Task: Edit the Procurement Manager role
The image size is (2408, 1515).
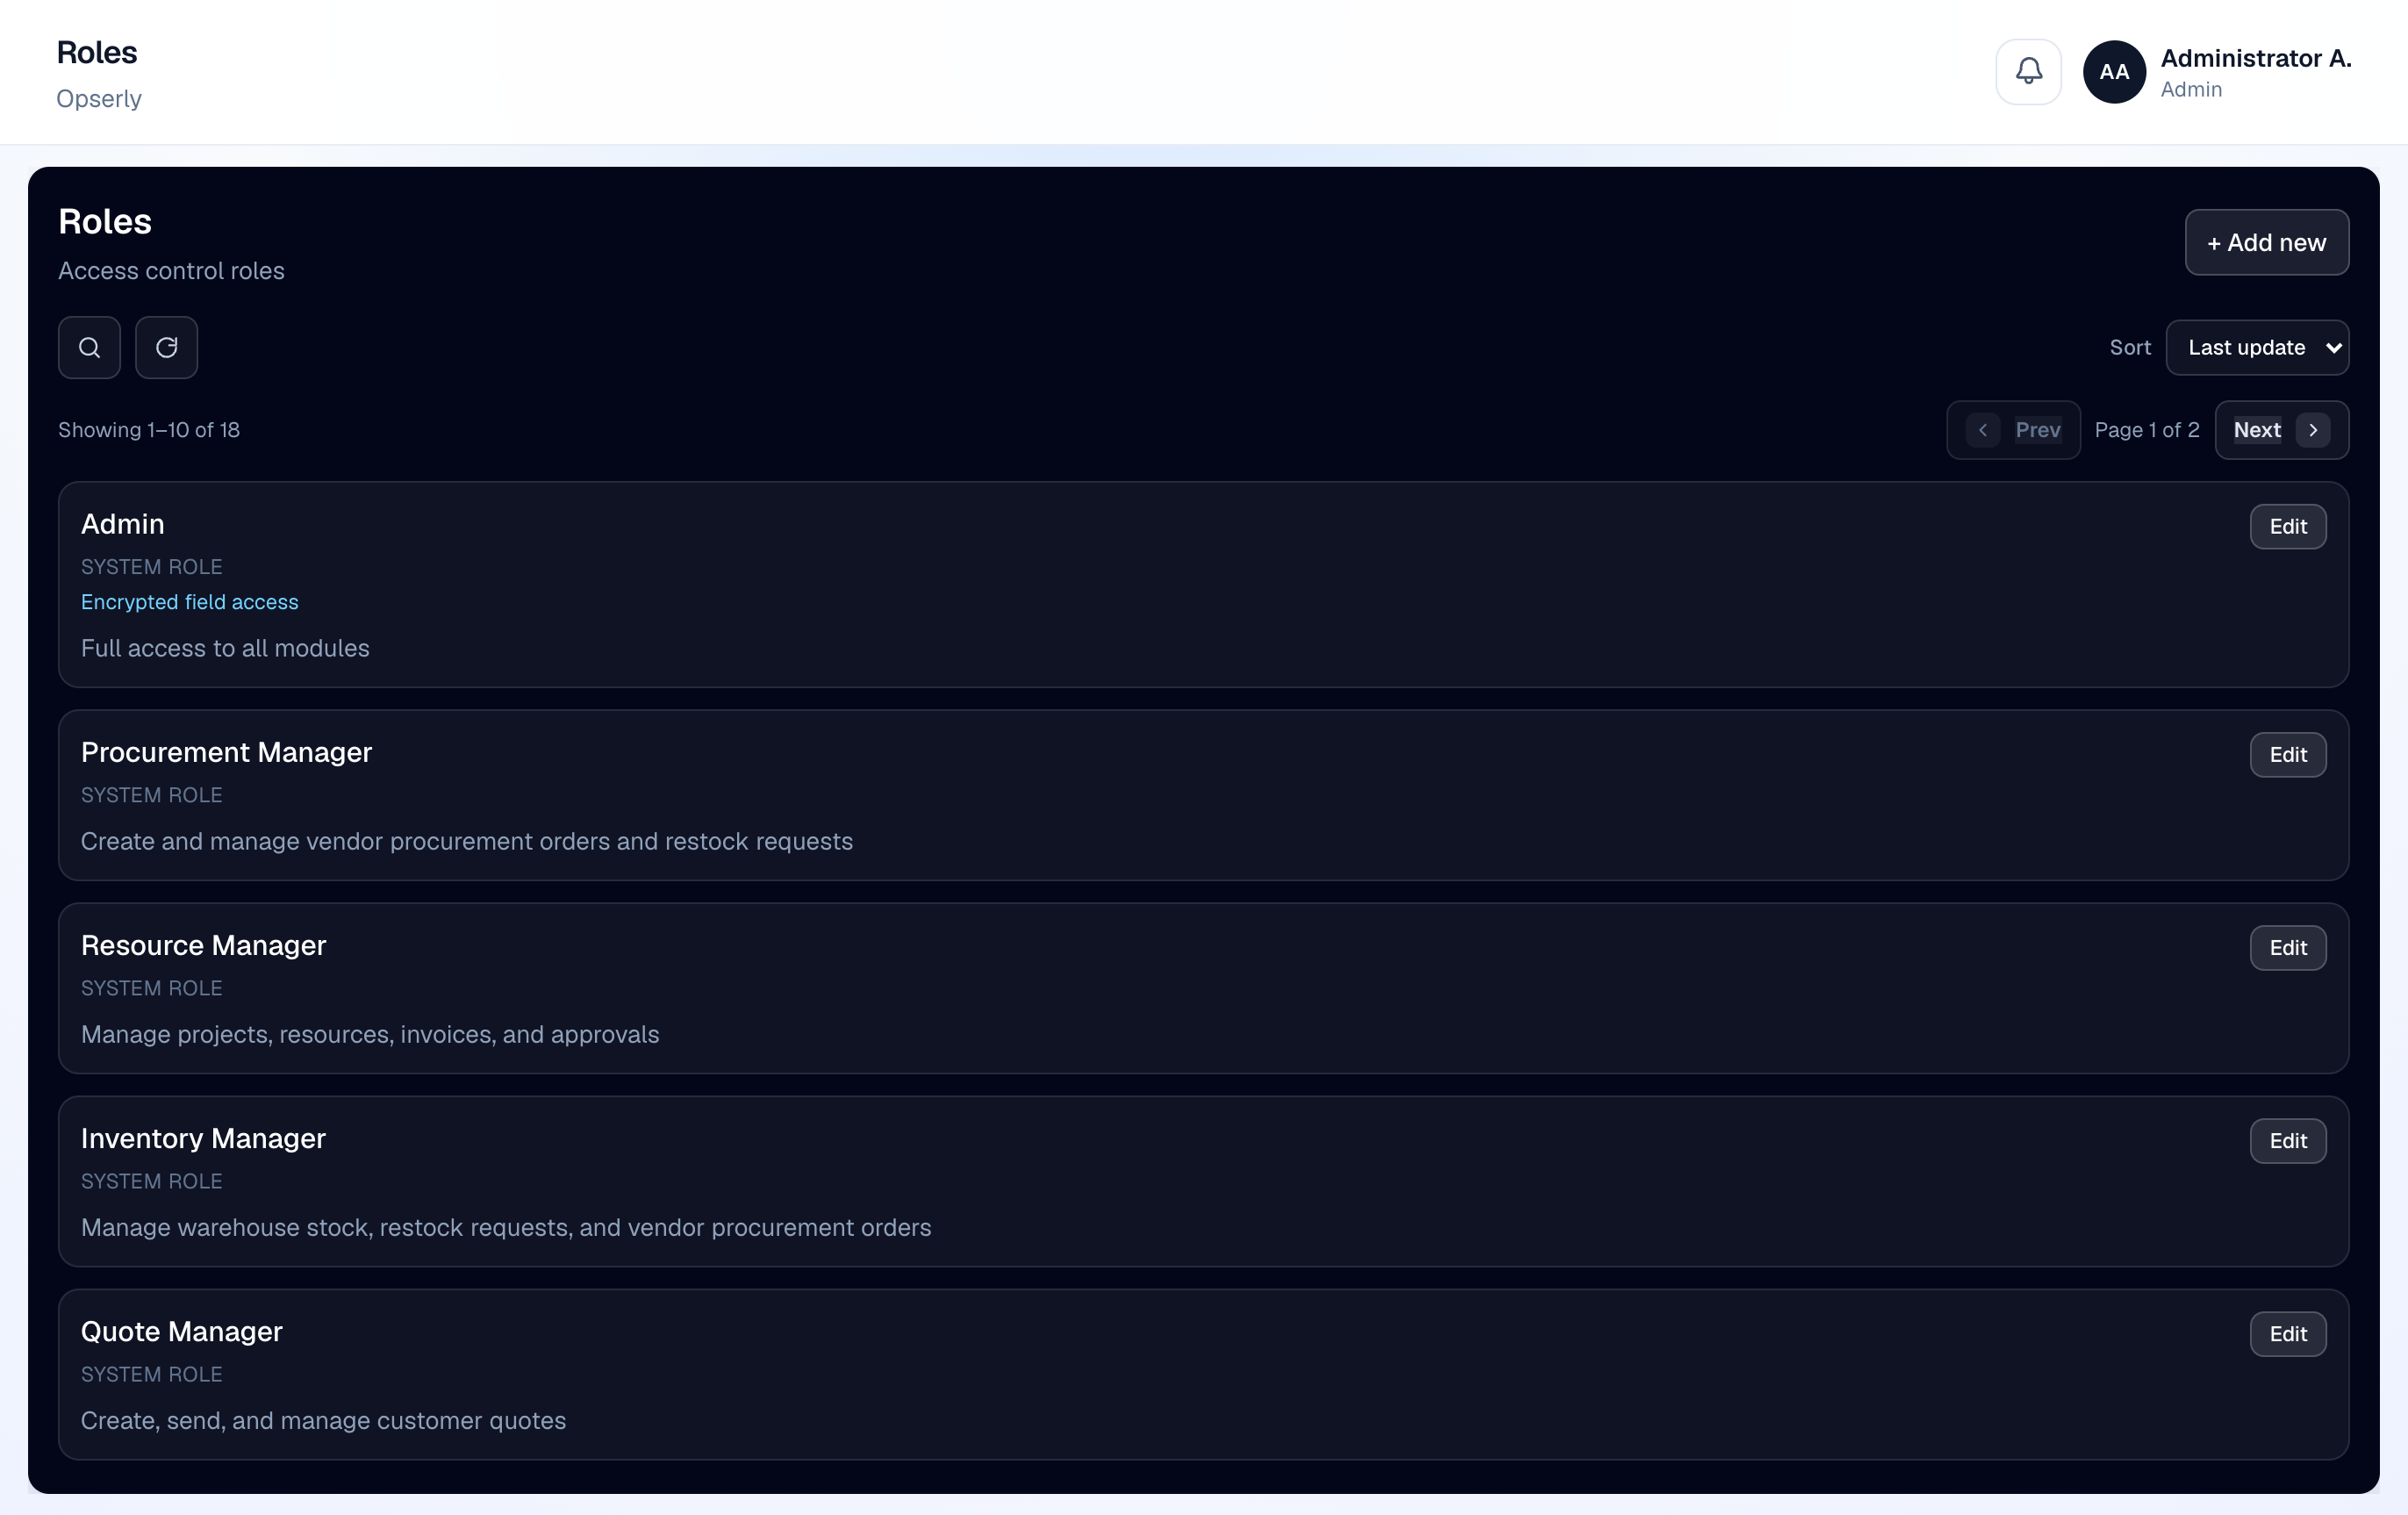Action: [2288, 755]
